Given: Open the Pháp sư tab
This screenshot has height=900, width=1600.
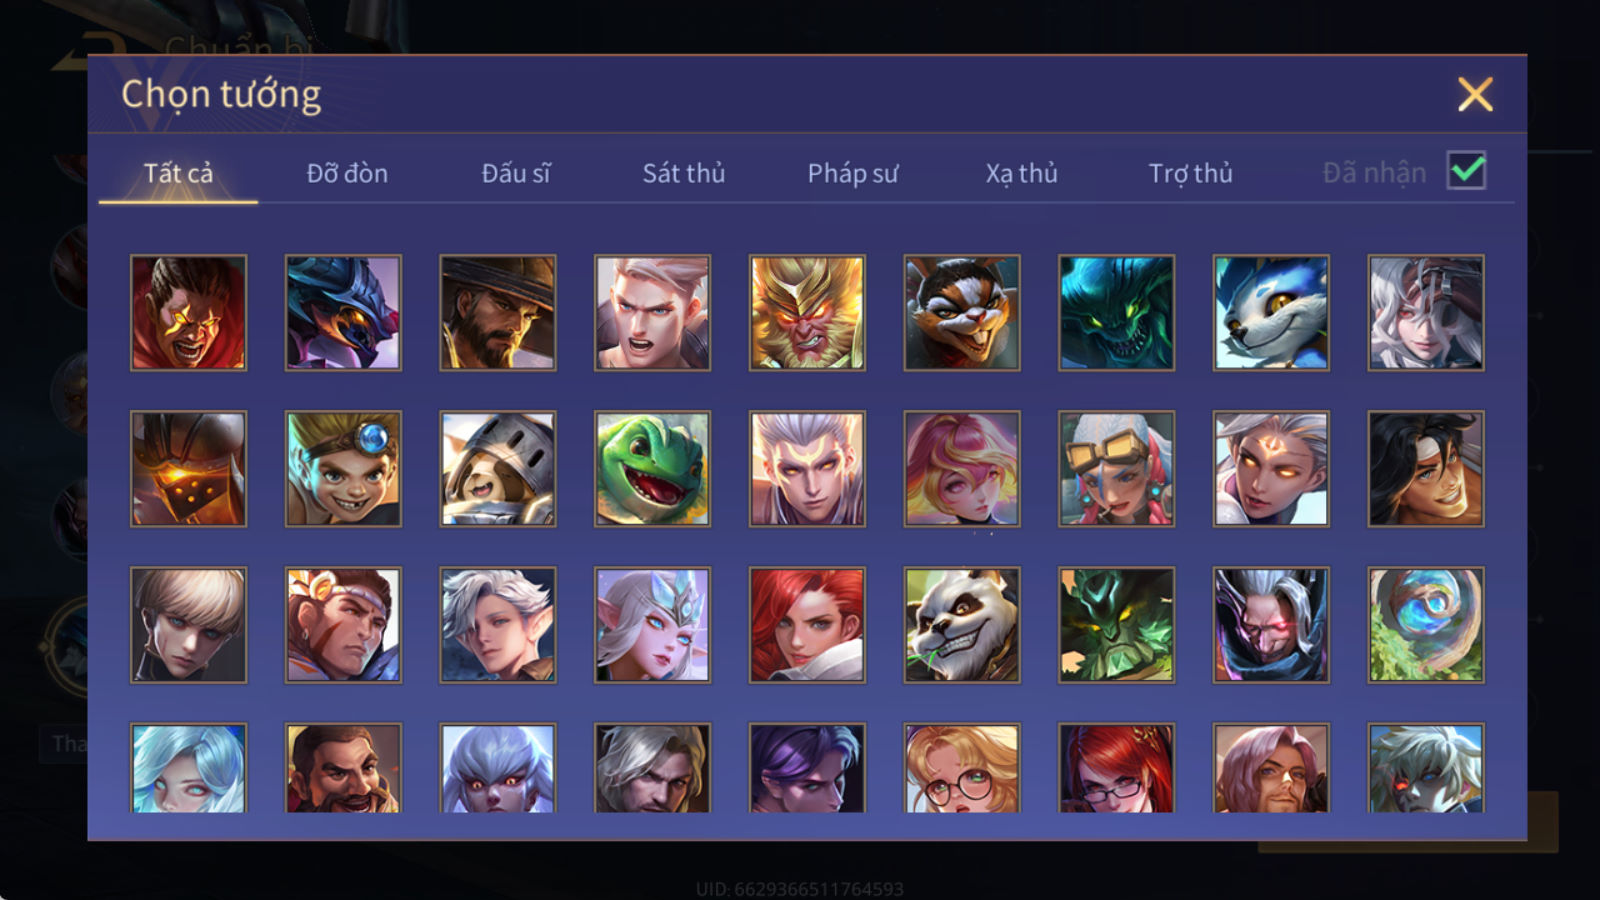Looking at the screenshot, I should point(853,173).
